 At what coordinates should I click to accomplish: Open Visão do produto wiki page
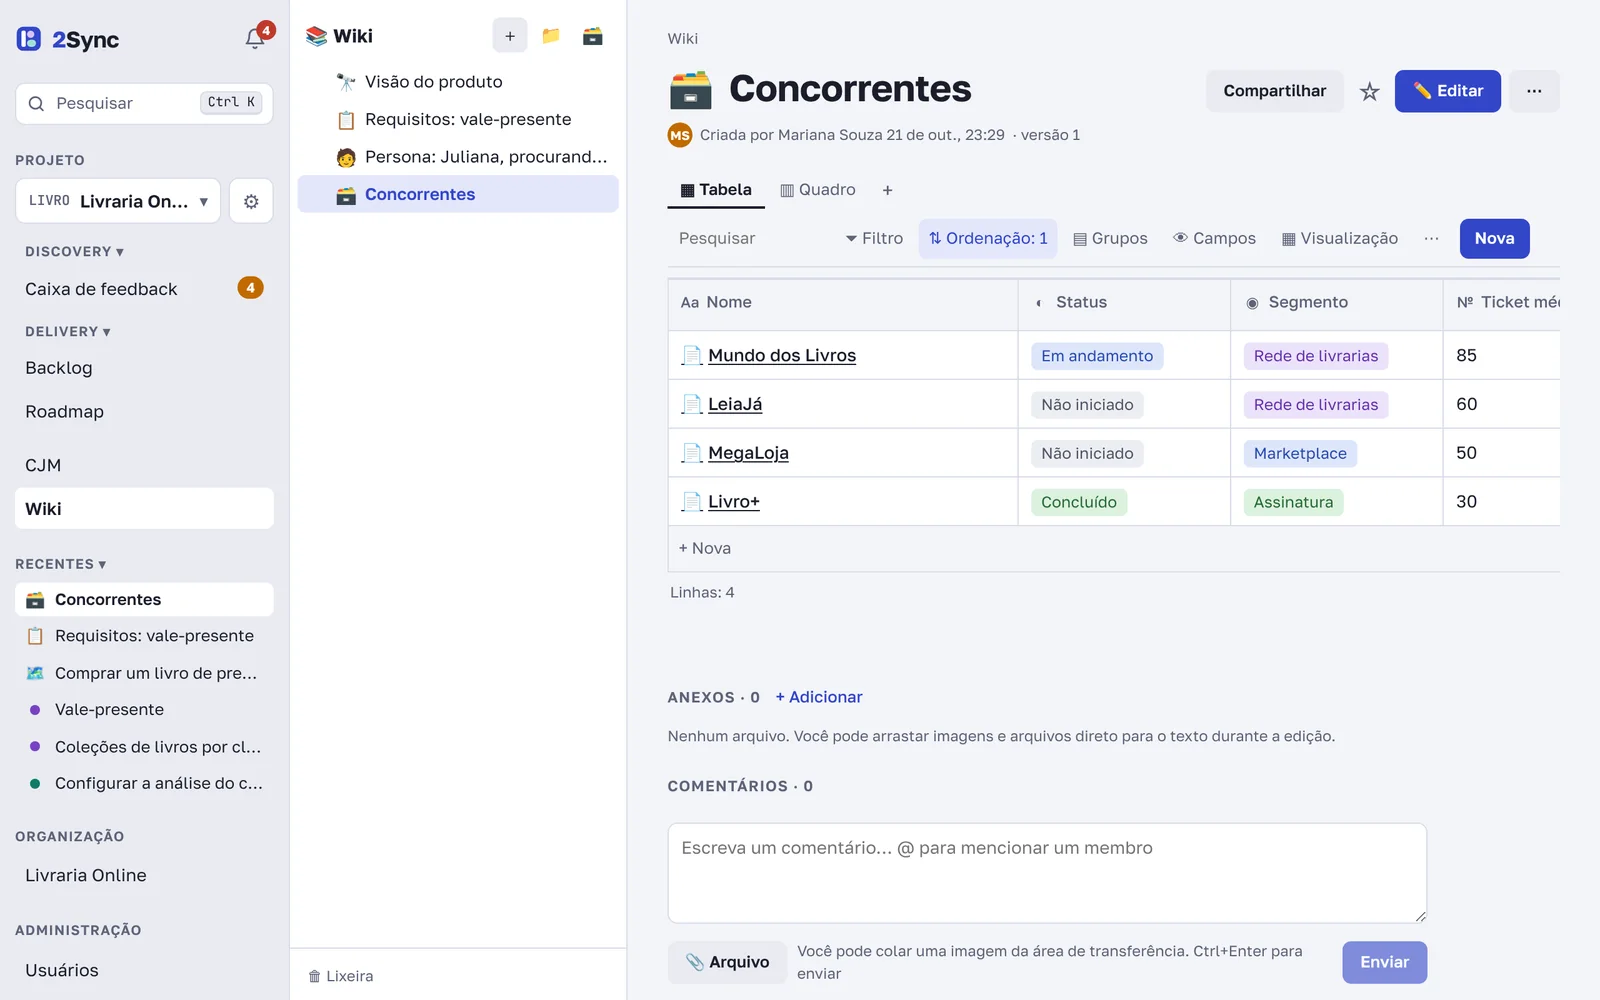pos(458,82)
